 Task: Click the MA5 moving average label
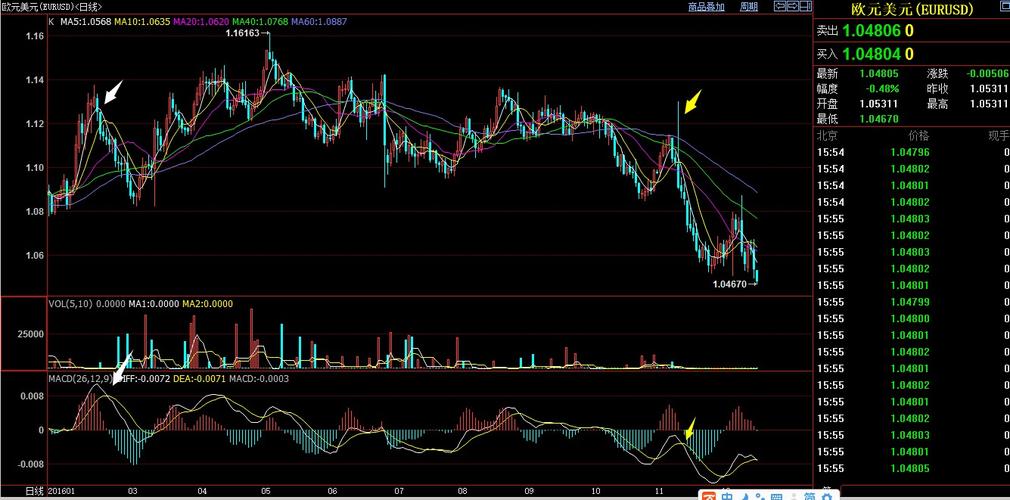tap(84, 21)
